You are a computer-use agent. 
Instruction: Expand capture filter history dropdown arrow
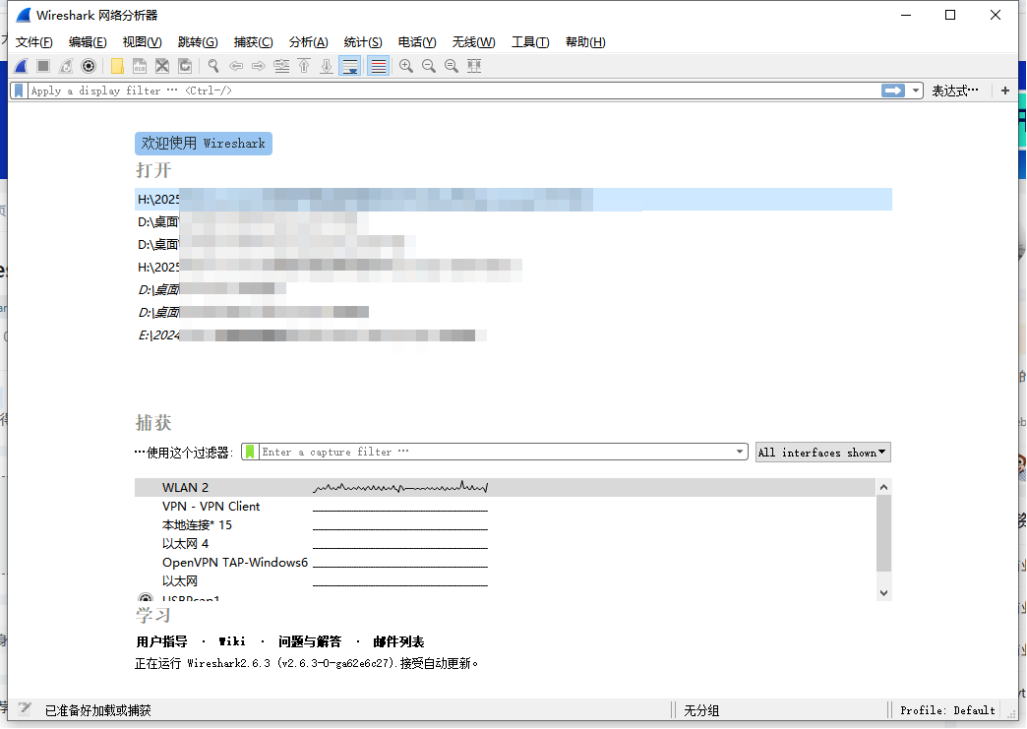[x=739, y=452]
